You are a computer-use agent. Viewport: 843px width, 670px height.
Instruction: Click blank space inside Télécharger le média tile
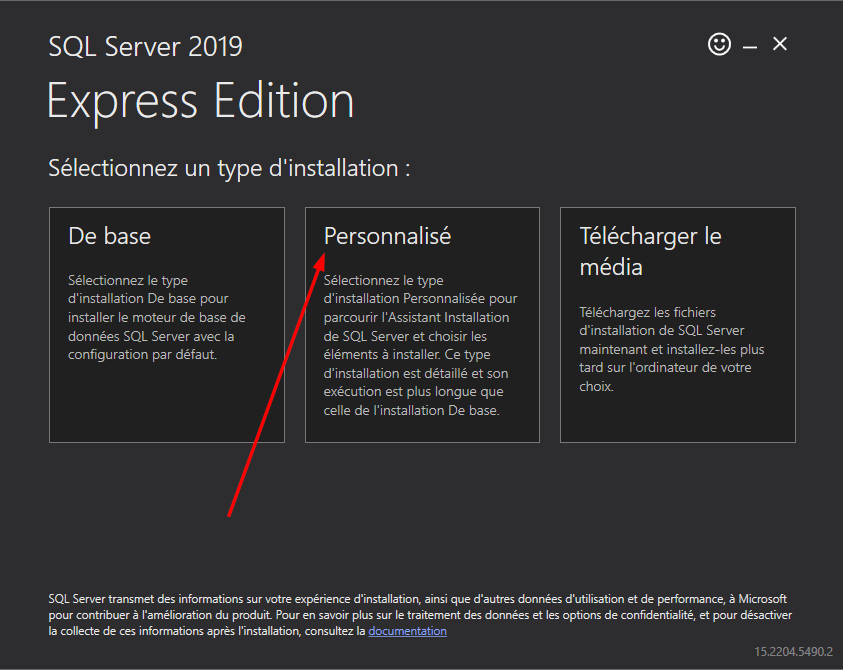pyautogui.click(x=677, y=418)
